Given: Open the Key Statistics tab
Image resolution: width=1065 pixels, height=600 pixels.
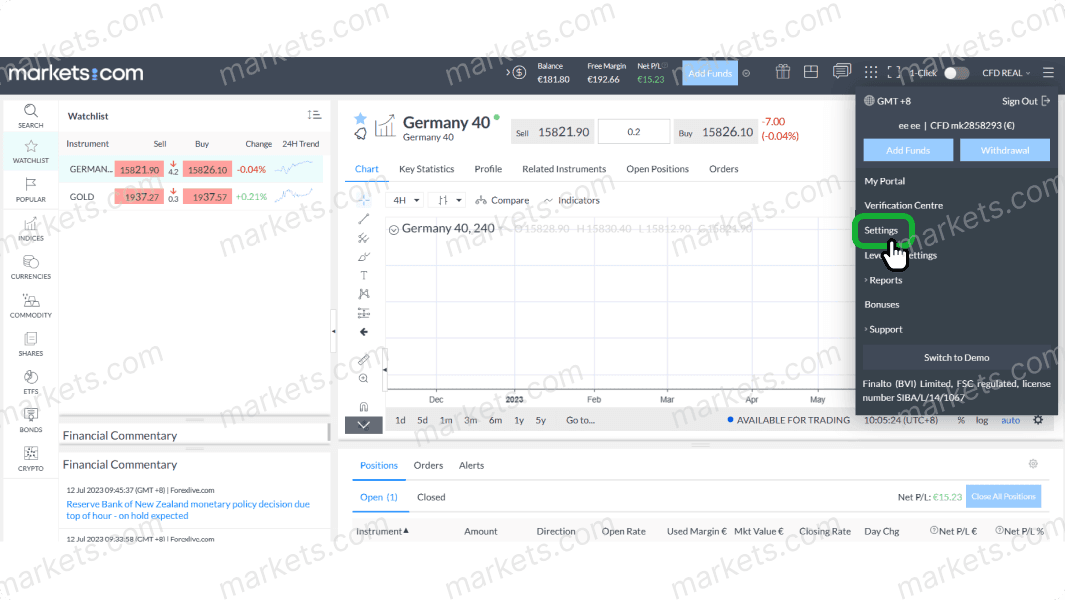Looking at the screenshot, I should pyautogui.click(x=427, y=169).
